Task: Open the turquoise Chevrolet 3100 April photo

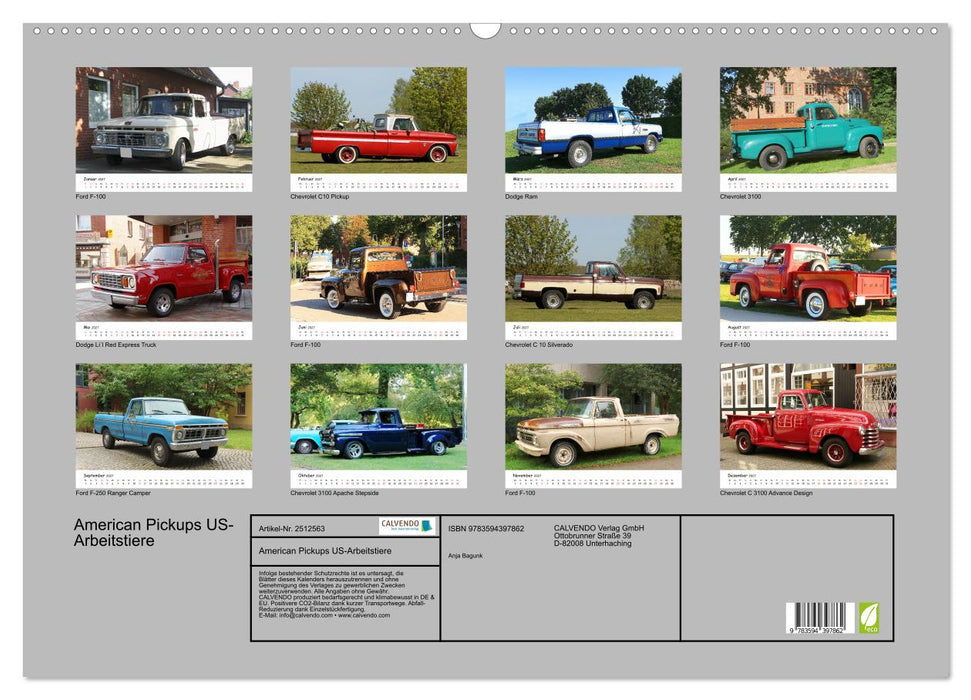Action: pos(808,120)
